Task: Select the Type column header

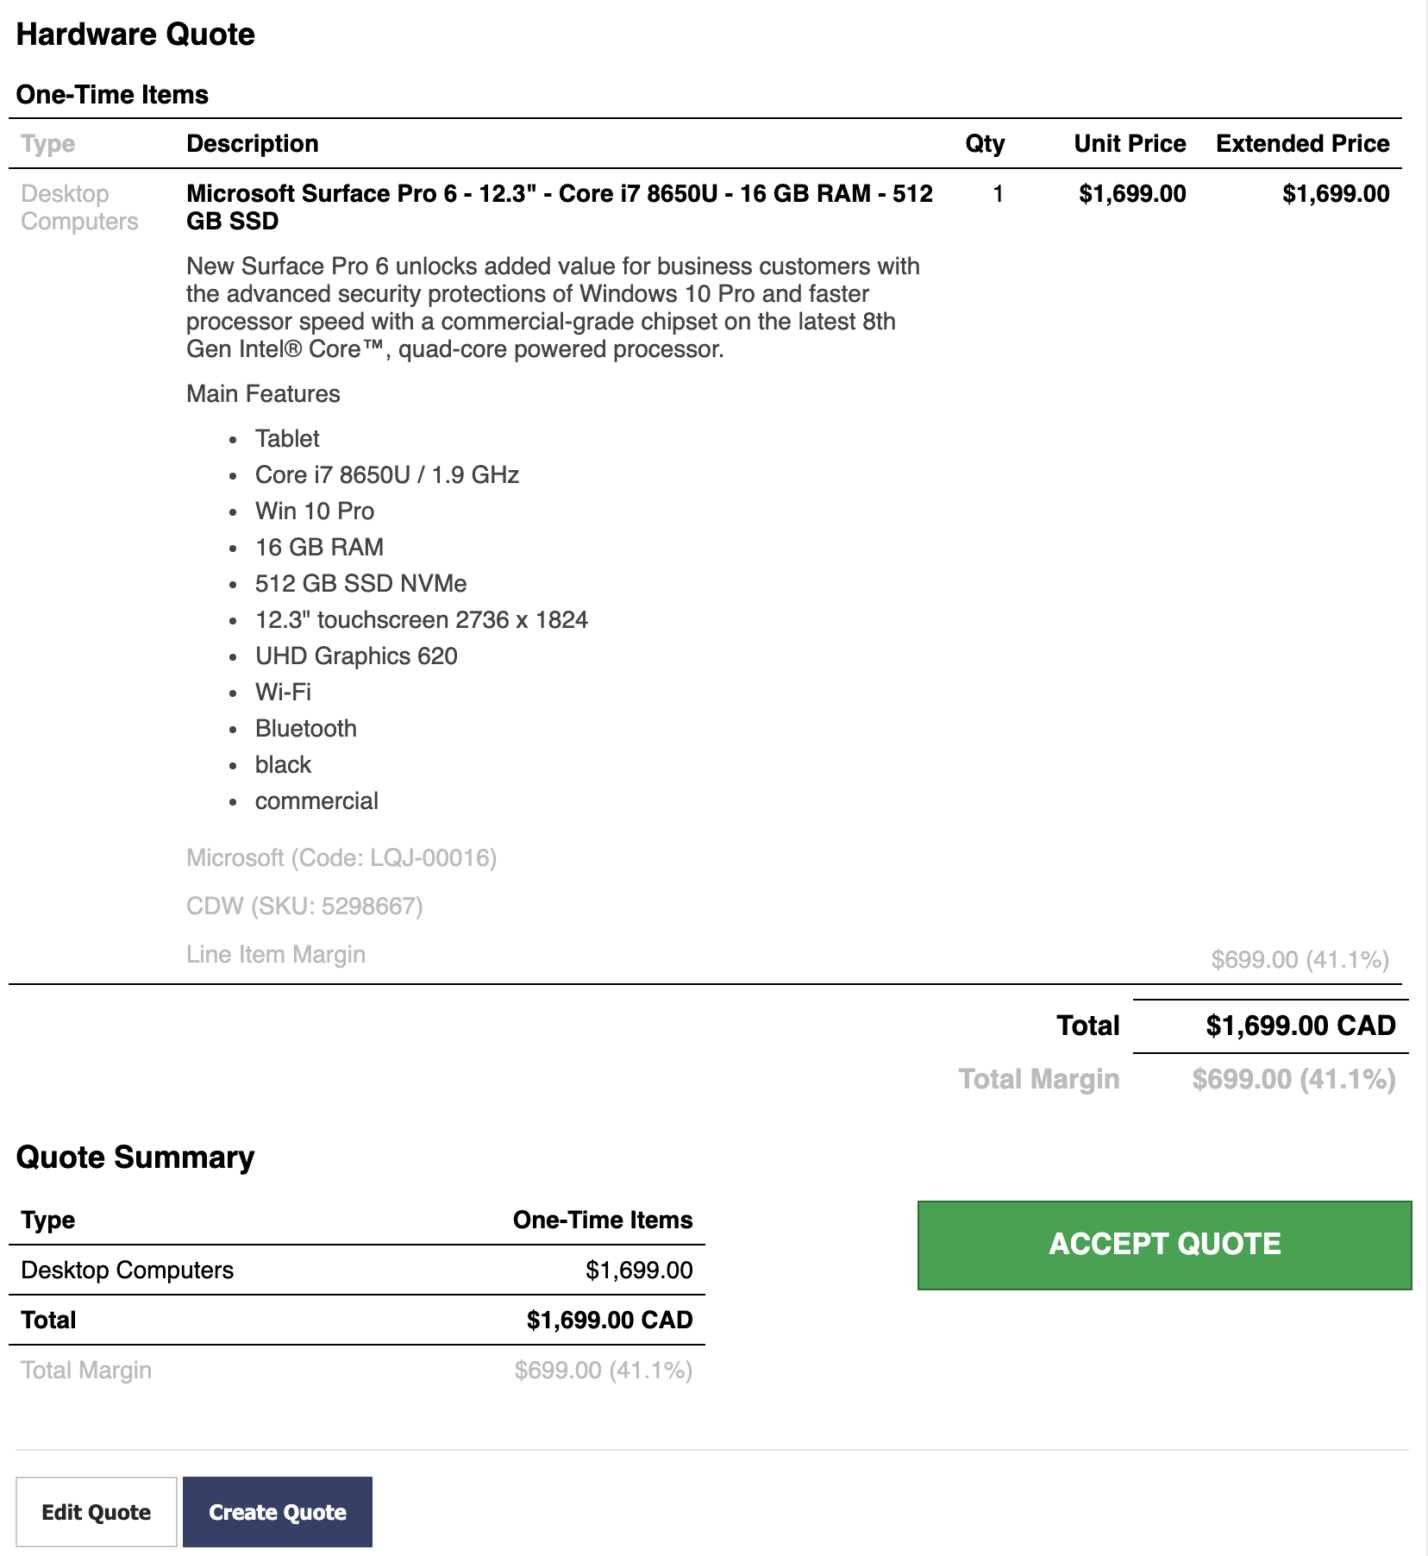Action: click(44, 143)
